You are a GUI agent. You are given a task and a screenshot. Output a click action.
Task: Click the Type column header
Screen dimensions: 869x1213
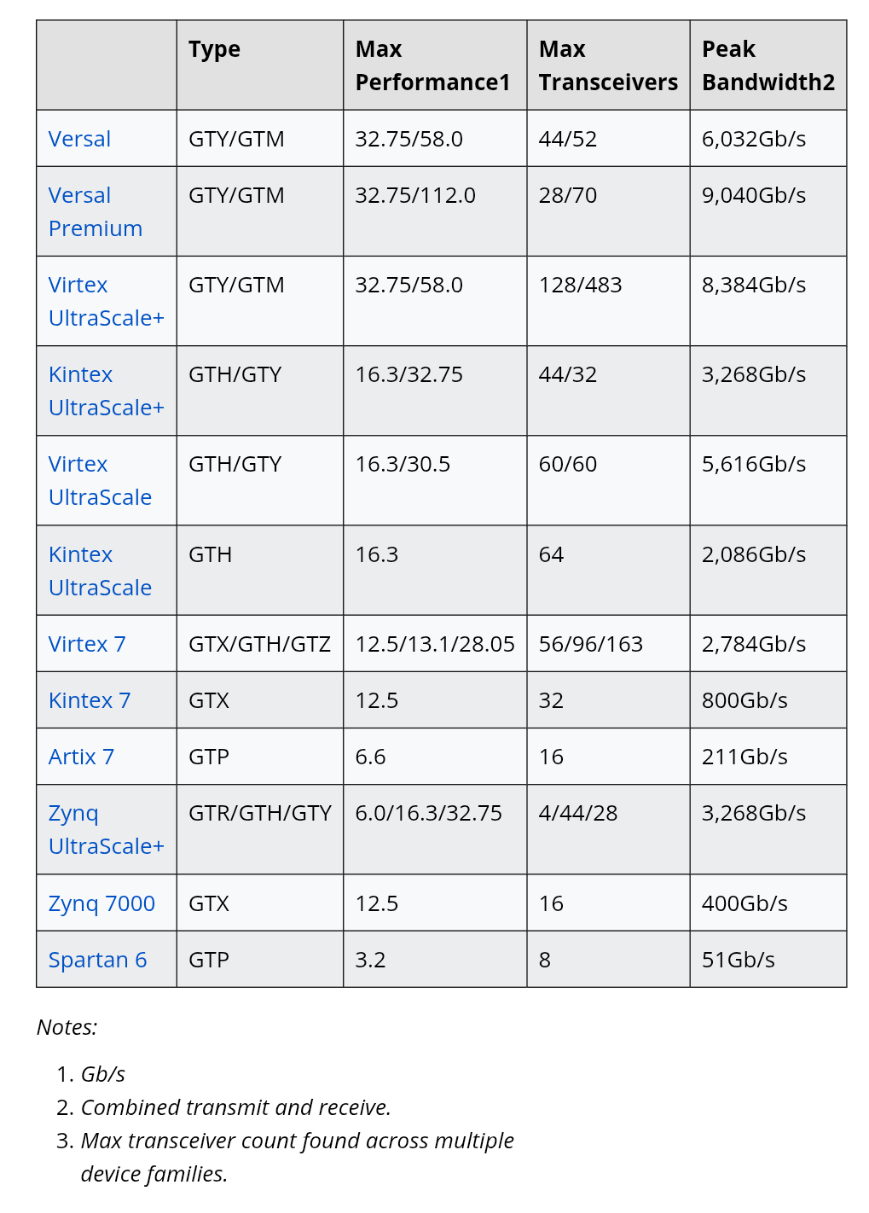click(214, 50)
